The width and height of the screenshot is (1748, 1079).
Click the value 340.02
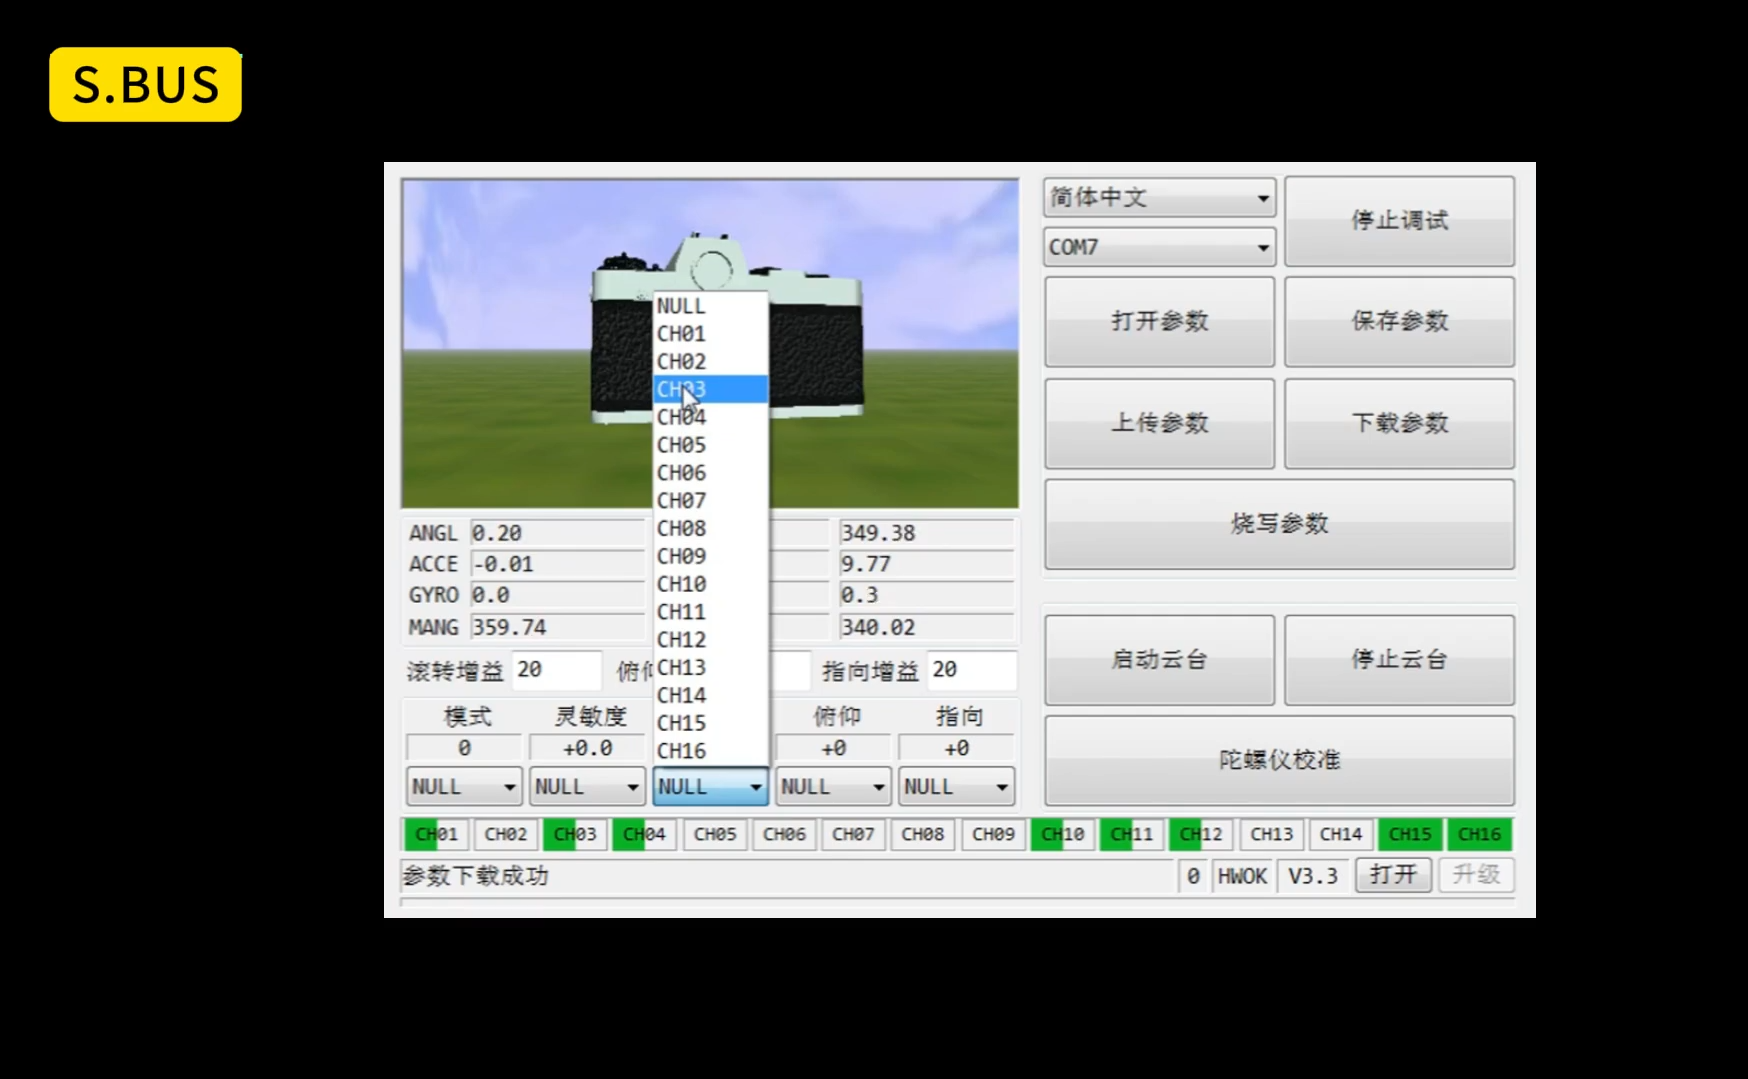click(927, 628)
